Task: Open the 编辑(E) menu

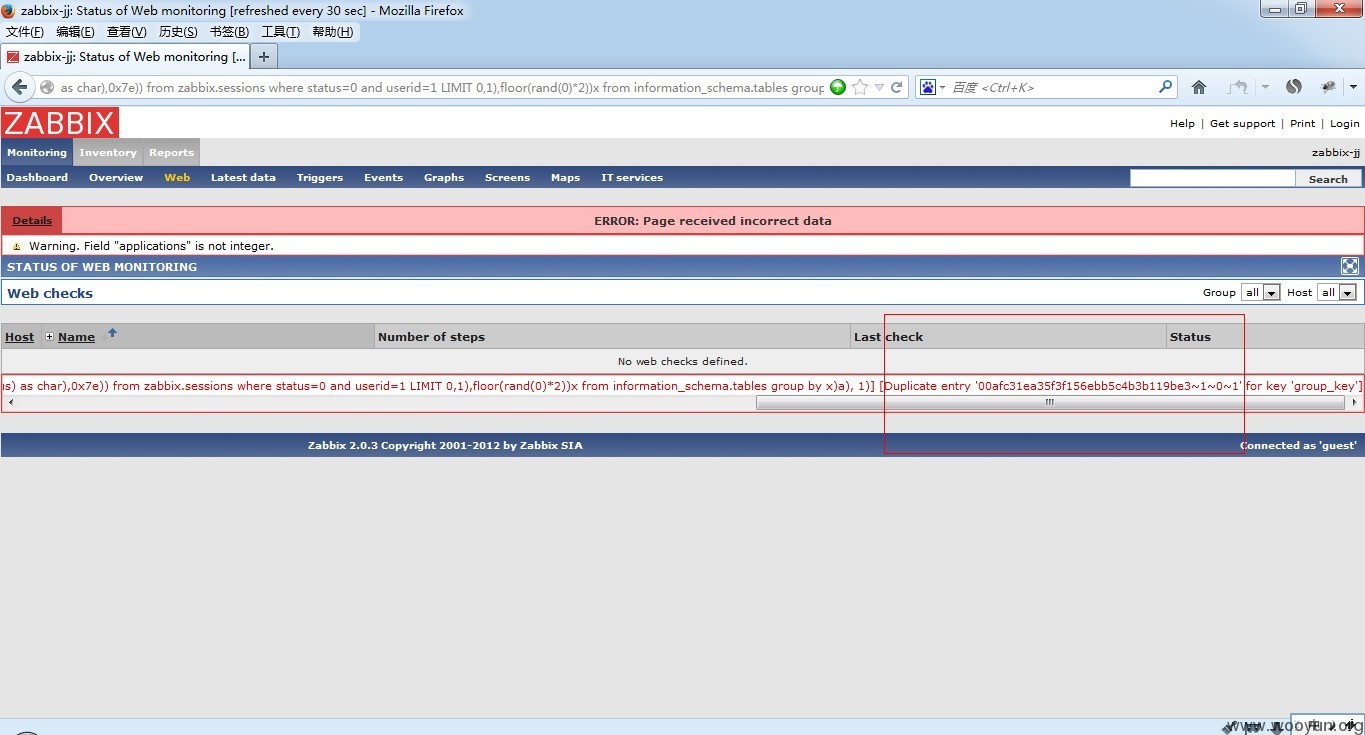Action: (75, 32)
